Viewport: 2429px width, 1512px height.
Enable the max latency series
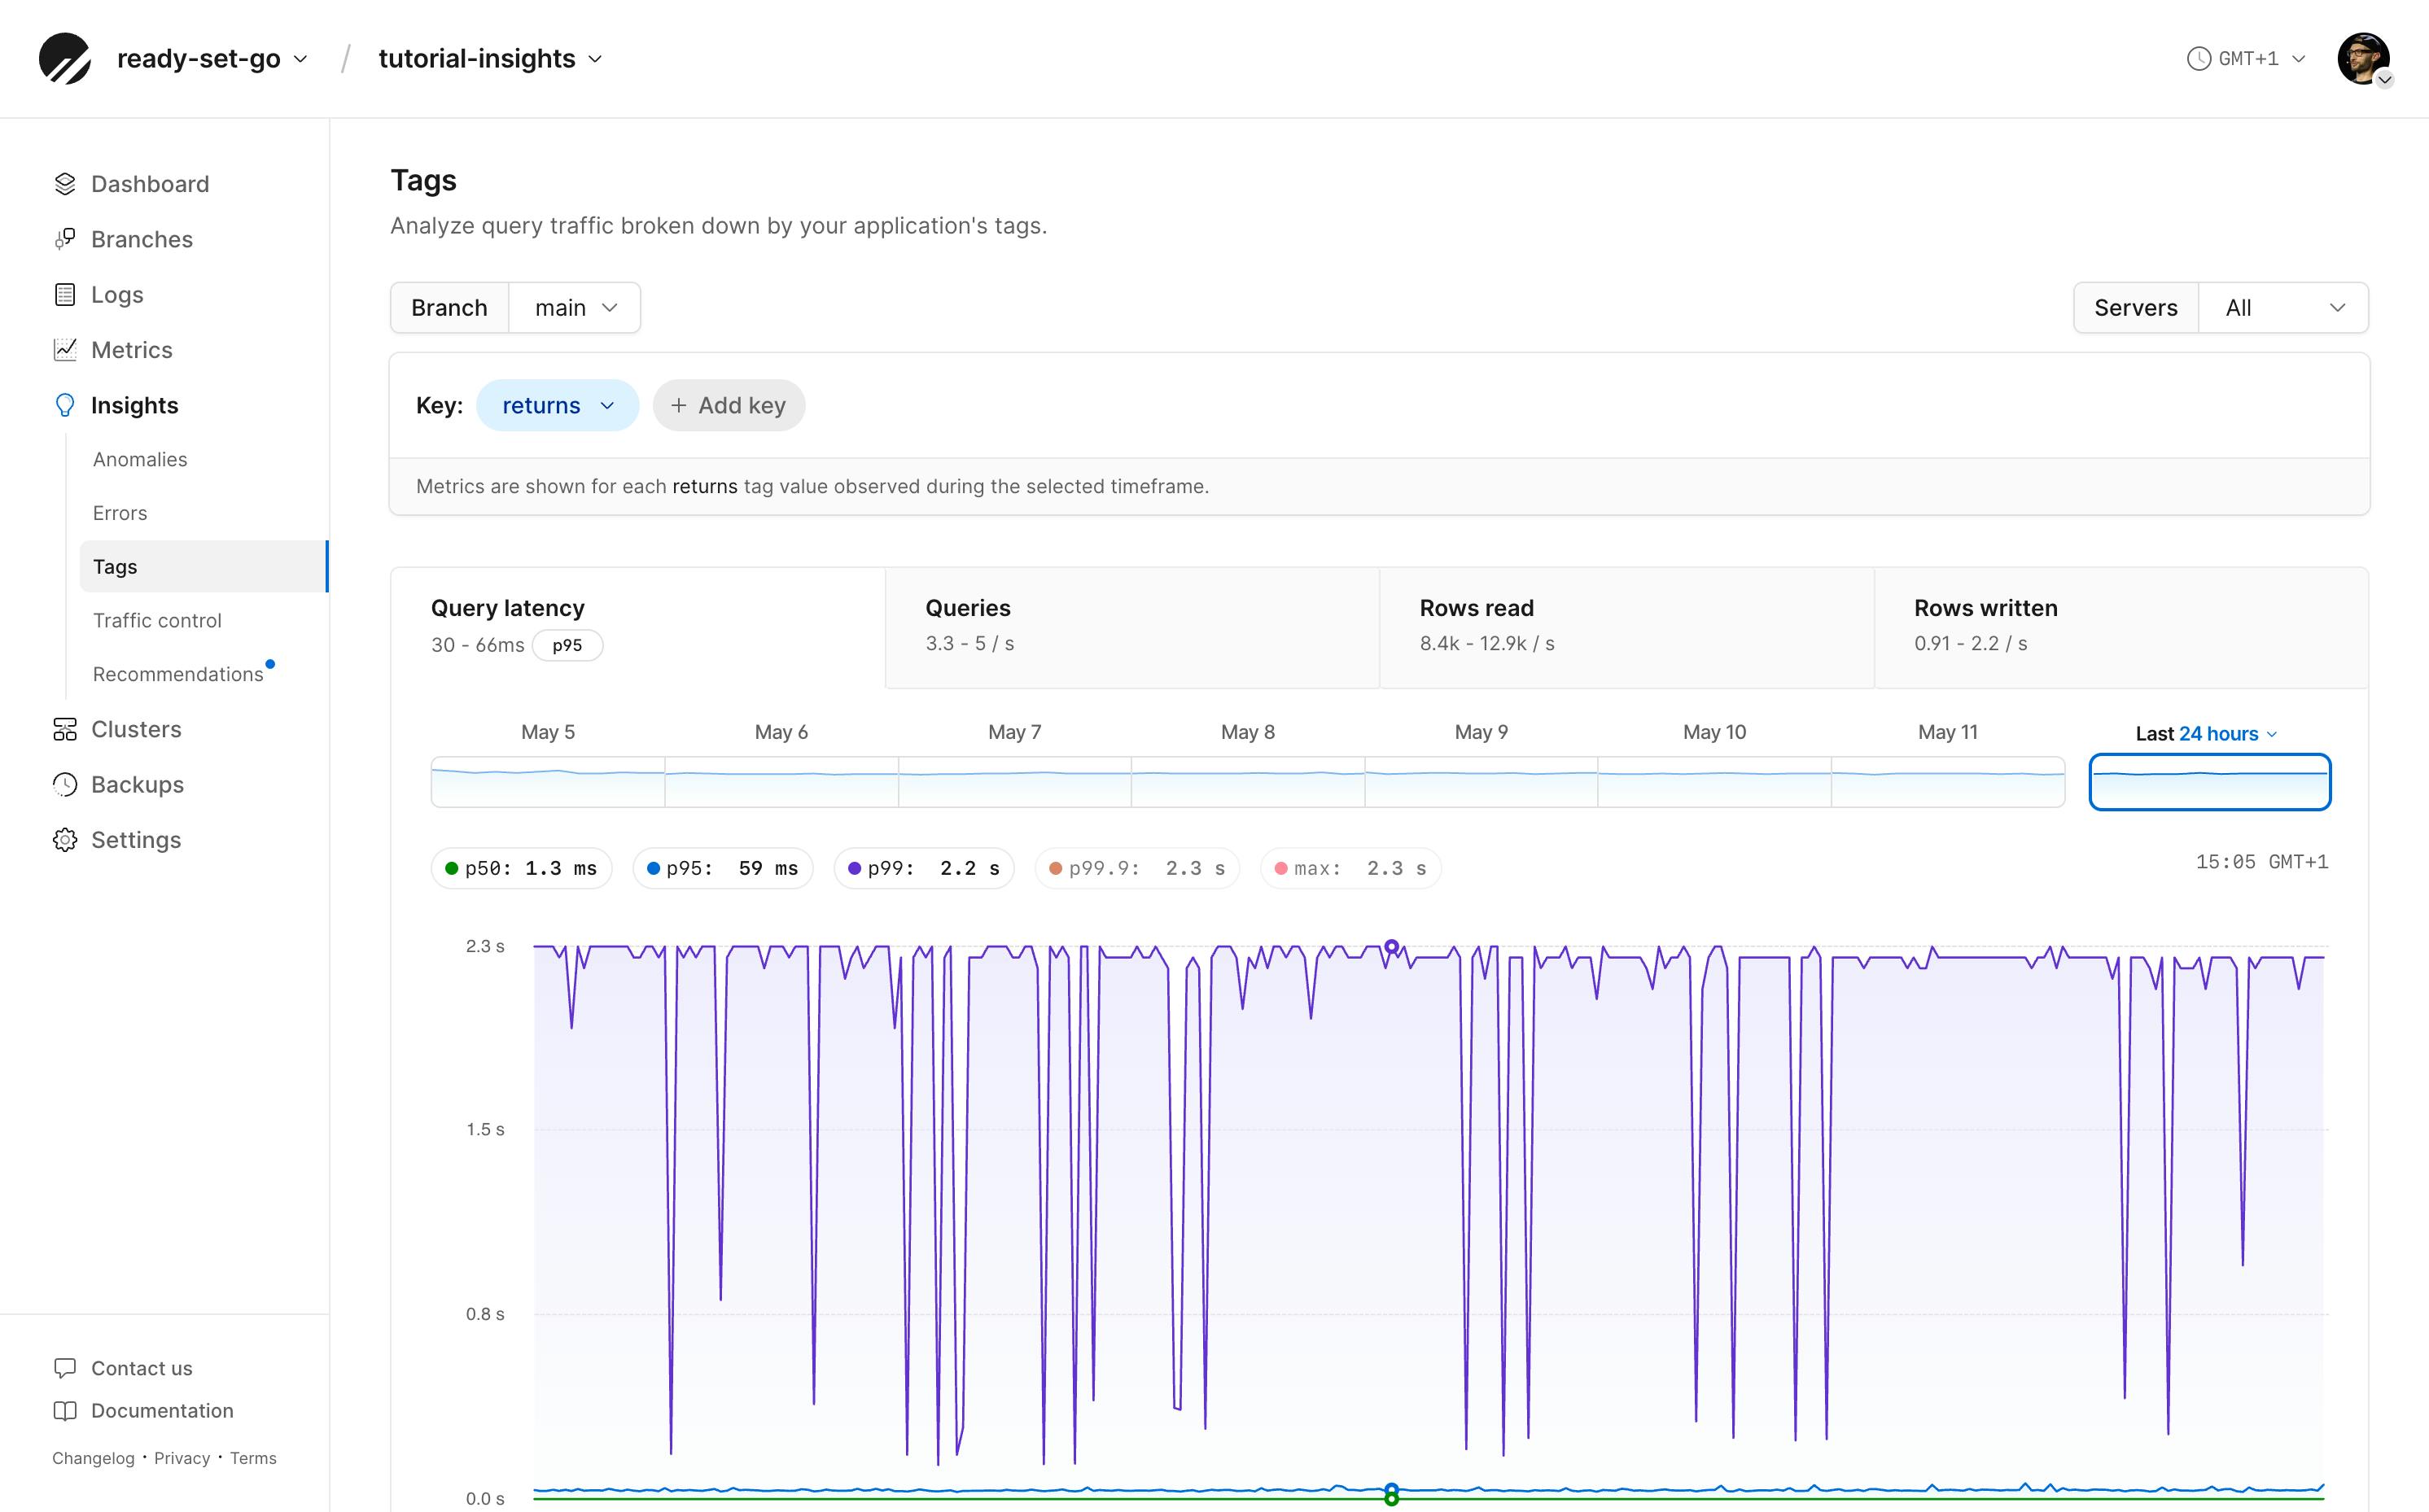[1351, 868]
